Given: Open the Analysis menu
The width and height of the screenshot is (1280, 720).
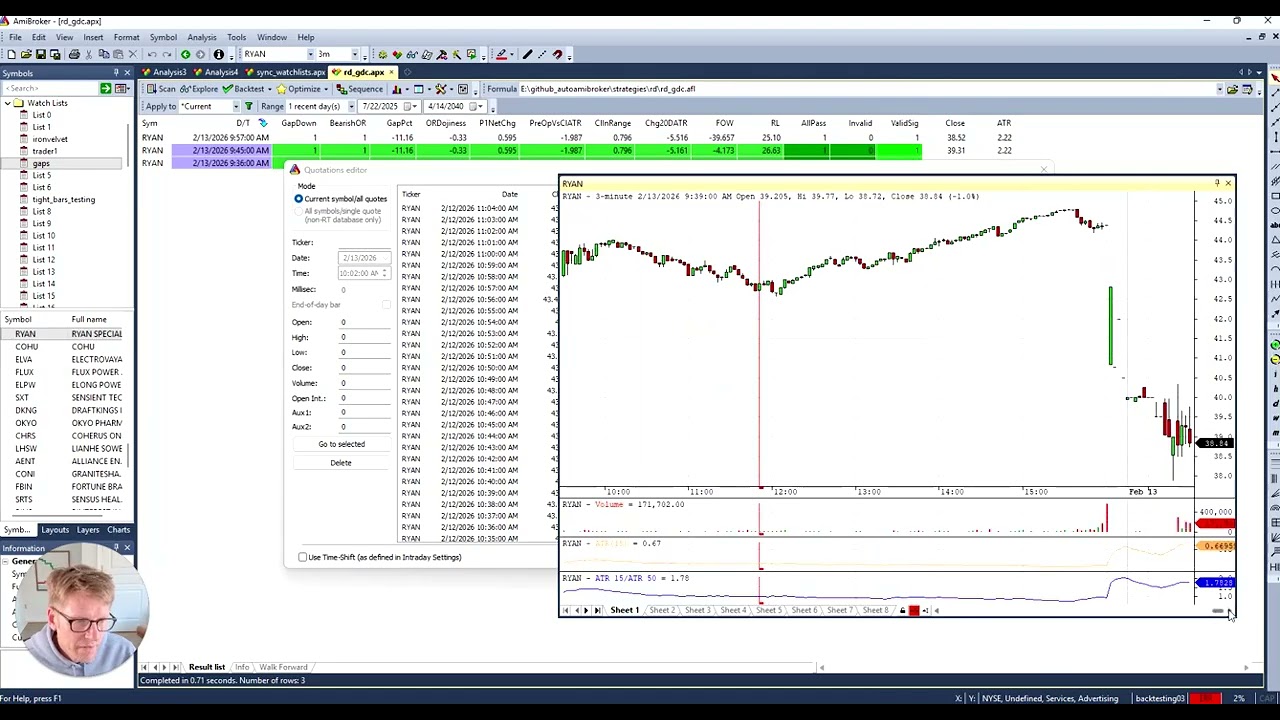Looking at the screenshot, I should coord(201,37).
